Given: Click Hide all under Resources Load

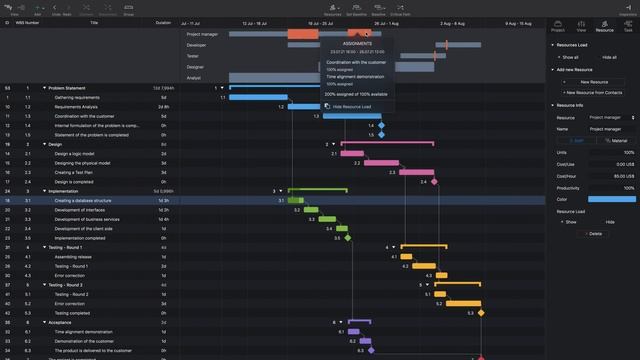Looking at the screenshot, I should (609, 58).
